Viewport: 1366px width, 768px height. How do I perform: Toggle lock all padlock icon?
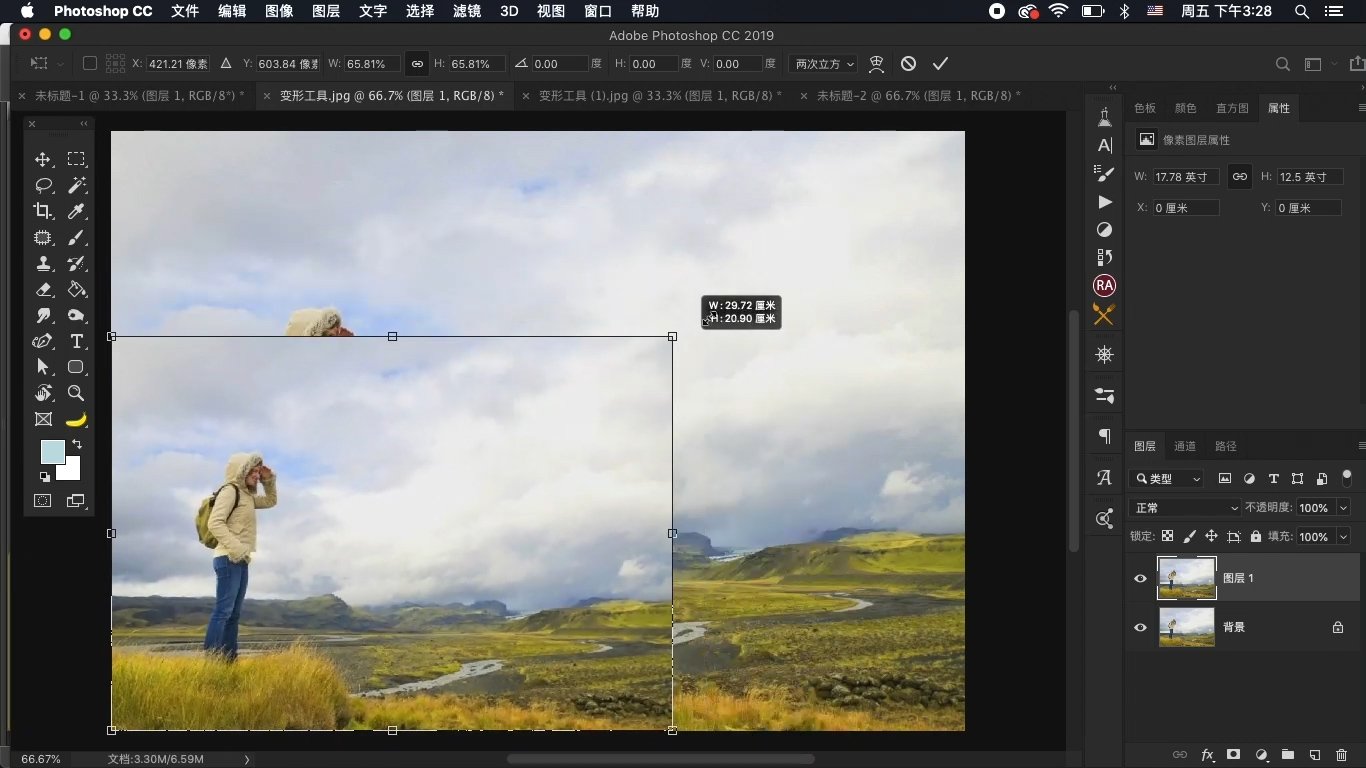pyautogui.click(x=1256, y=536)
